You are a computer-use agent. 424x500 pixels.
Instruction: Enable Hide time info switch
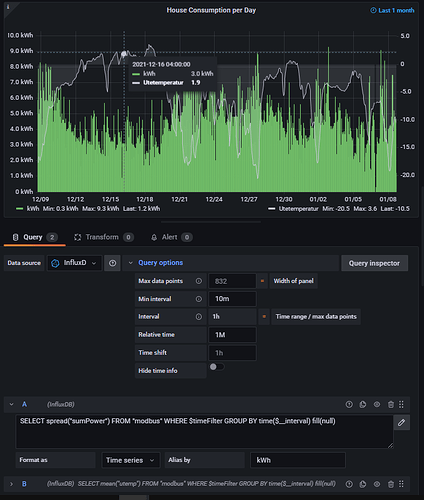(217, 367)
